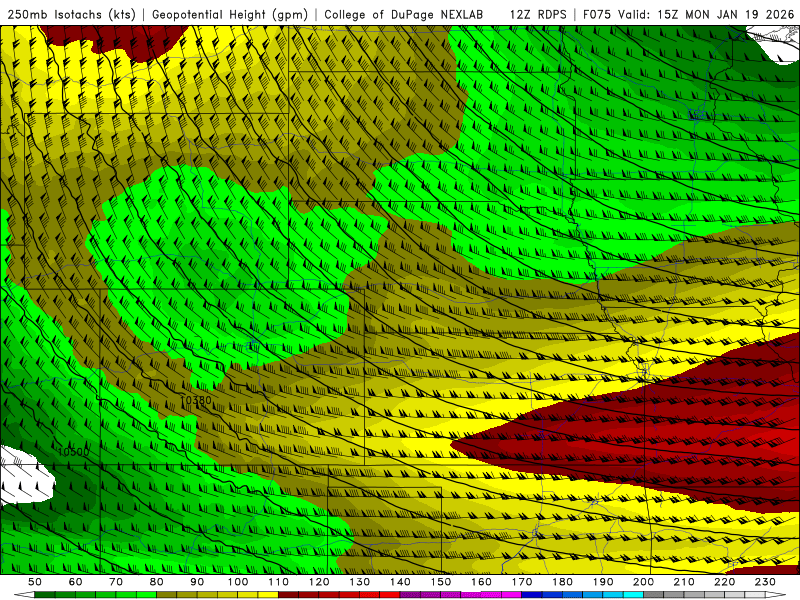Click the 50 value on the color scale

click(x=35, y=582)
